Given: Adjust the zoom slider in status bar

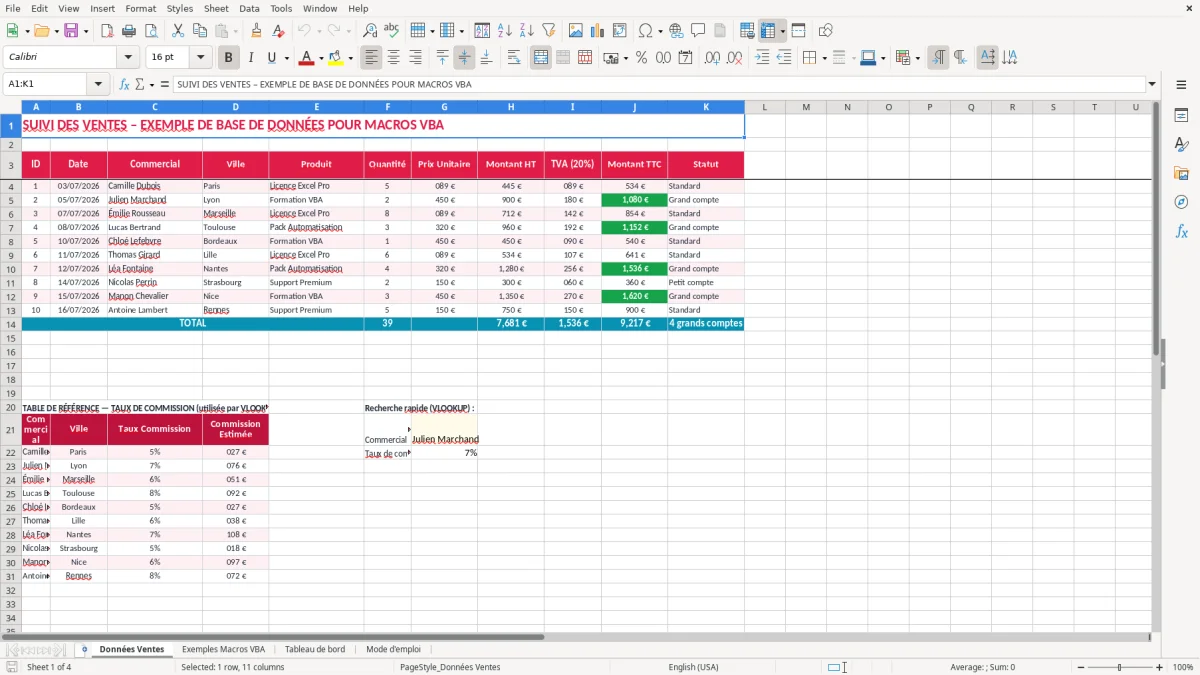Looking at the screenshot, I should [1119, 667].
